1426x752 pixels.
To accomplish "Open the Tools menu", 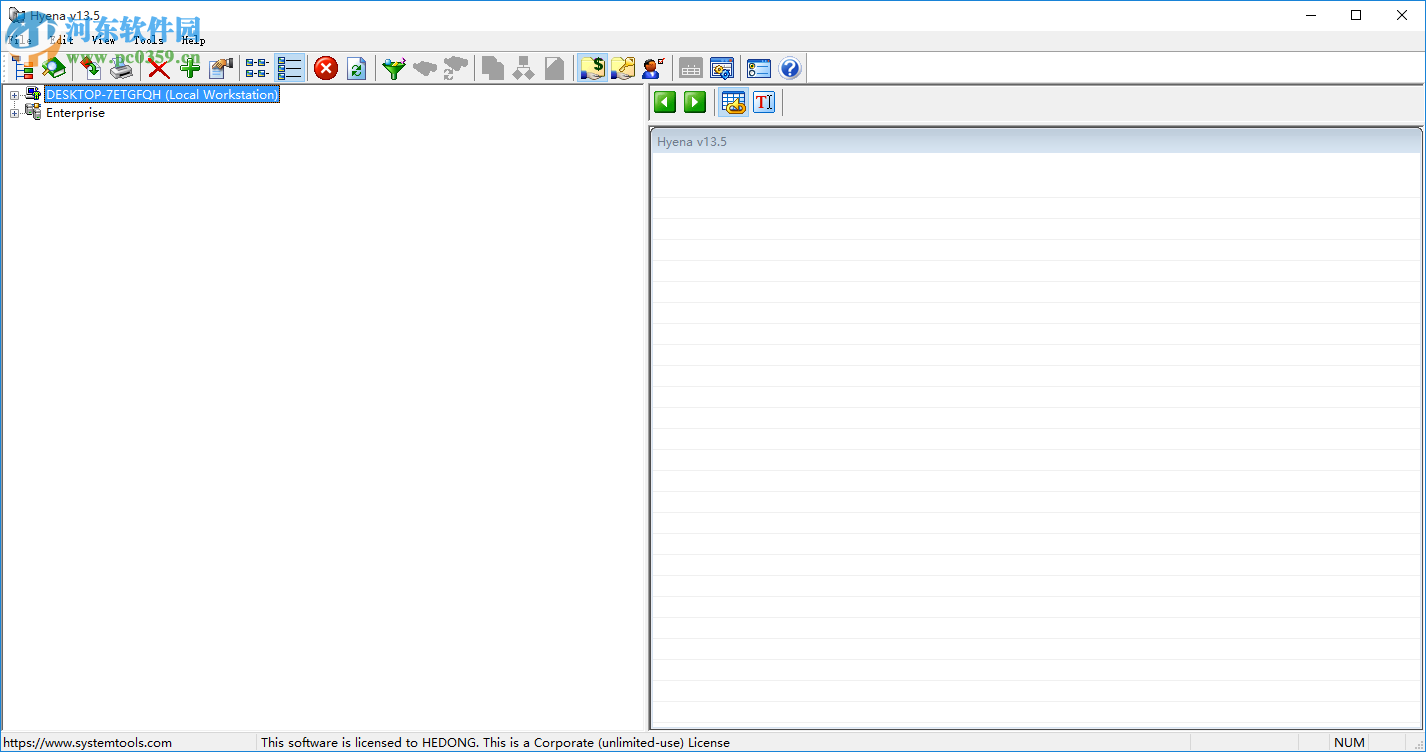I will tap(147, 40).
